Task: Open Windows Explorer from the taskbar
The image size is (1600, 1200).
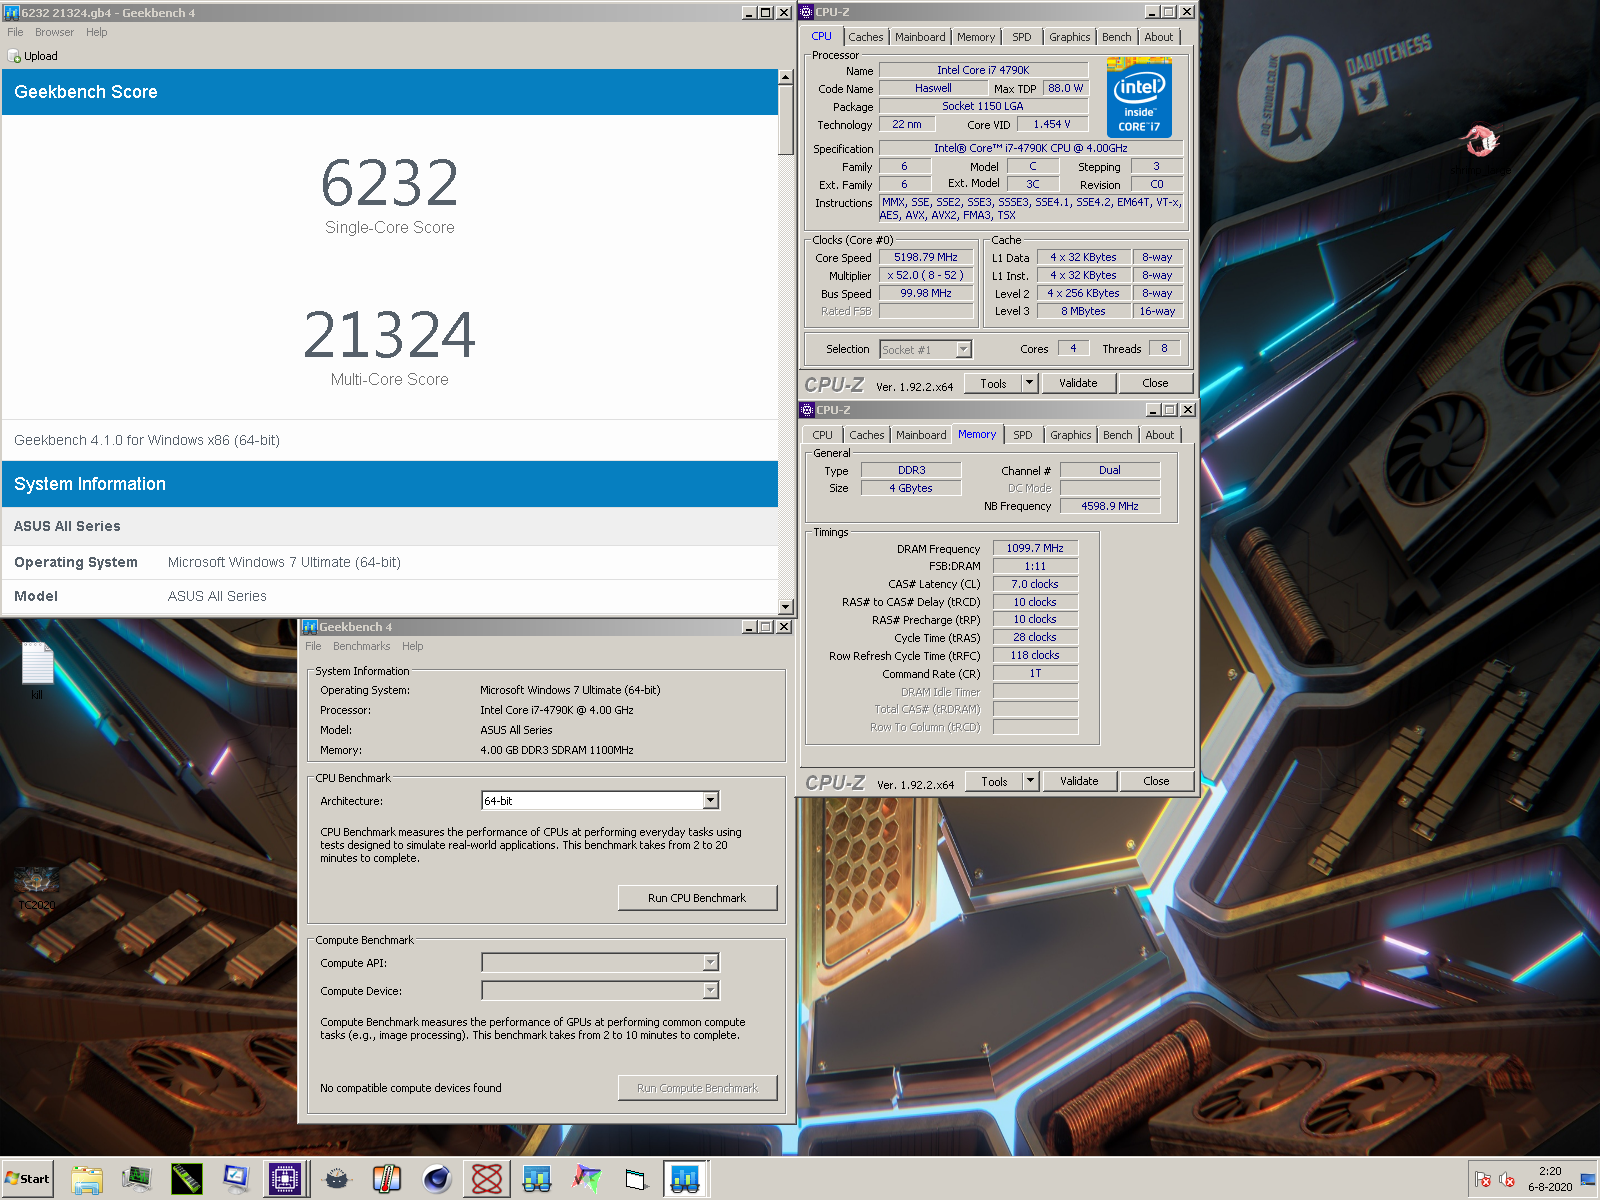Action: tap(87, 1179)
